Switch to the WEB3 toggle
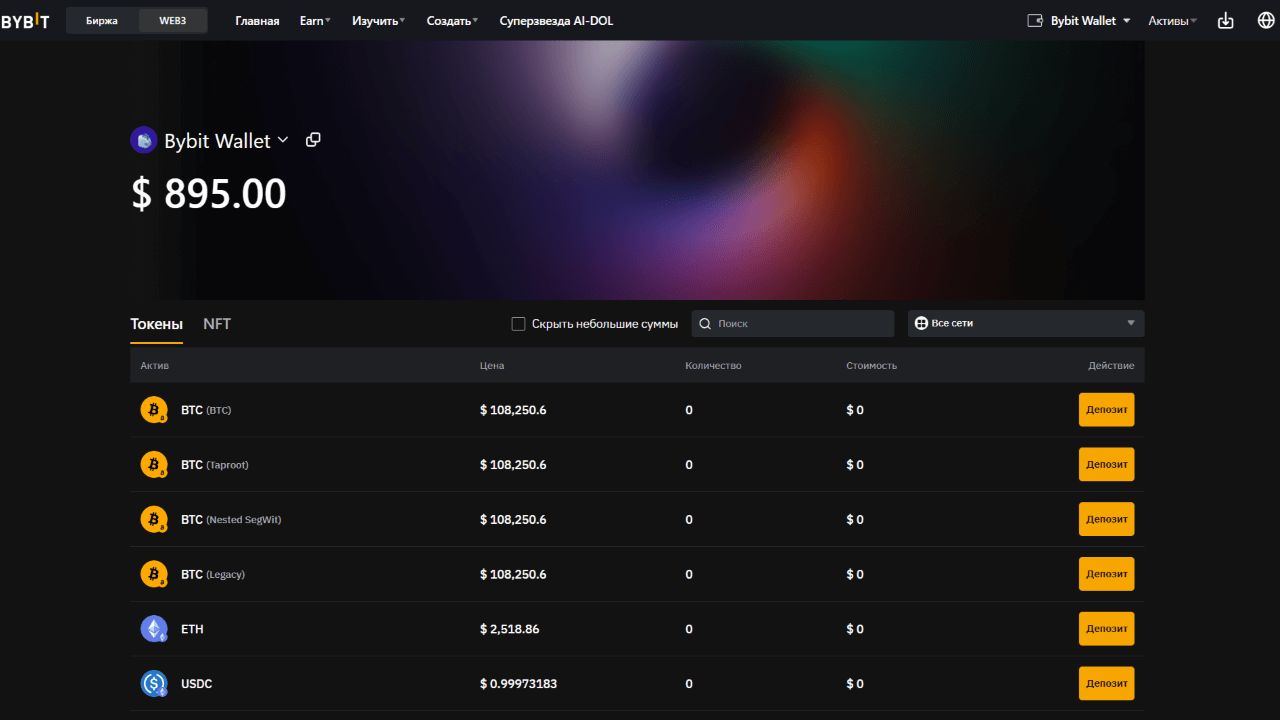The image size is (1280, 720). (172, 21)
